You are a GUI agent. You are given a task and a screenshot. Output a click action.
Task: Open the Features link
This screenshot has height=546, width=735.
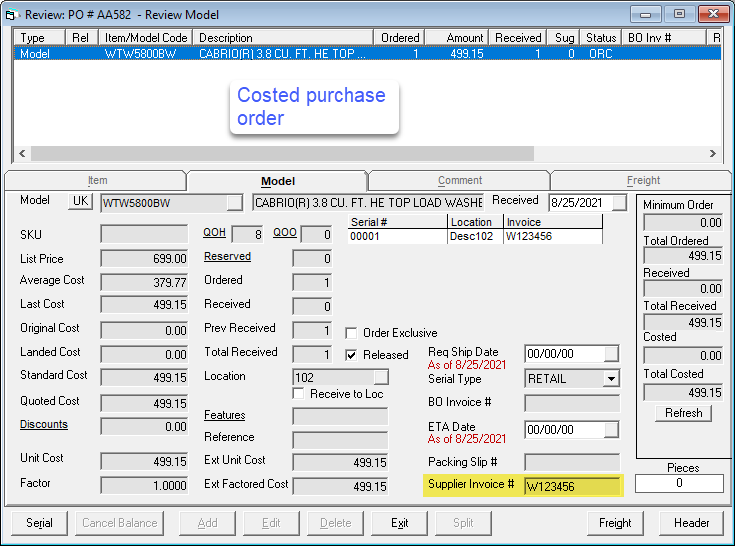(225, 415)
